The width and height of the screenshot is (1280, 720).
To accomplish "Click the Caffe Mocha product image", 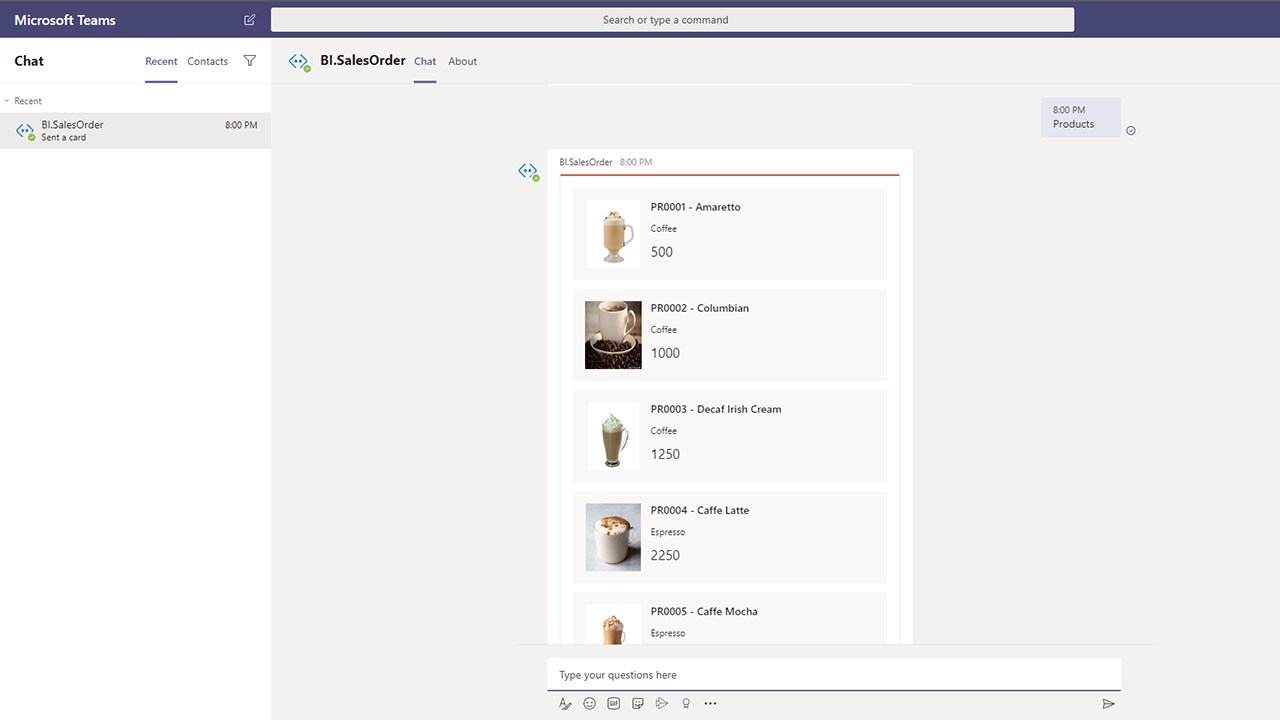I will point(613,624).
